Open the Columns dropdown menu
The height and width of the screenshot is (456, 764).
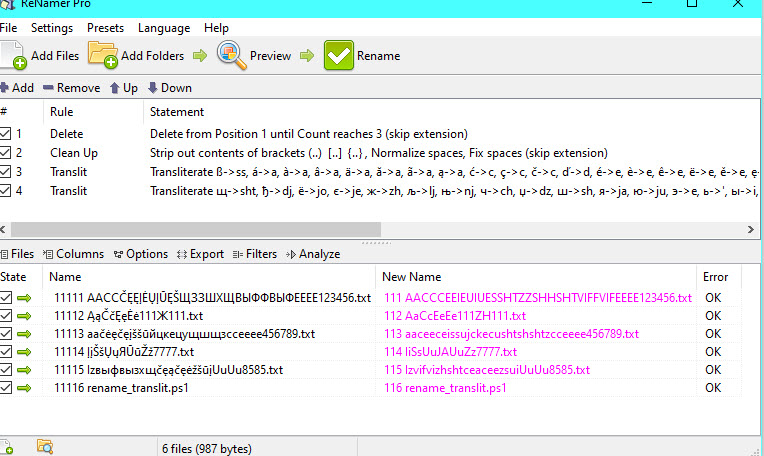pyautogui.click(x=74, y=254)
